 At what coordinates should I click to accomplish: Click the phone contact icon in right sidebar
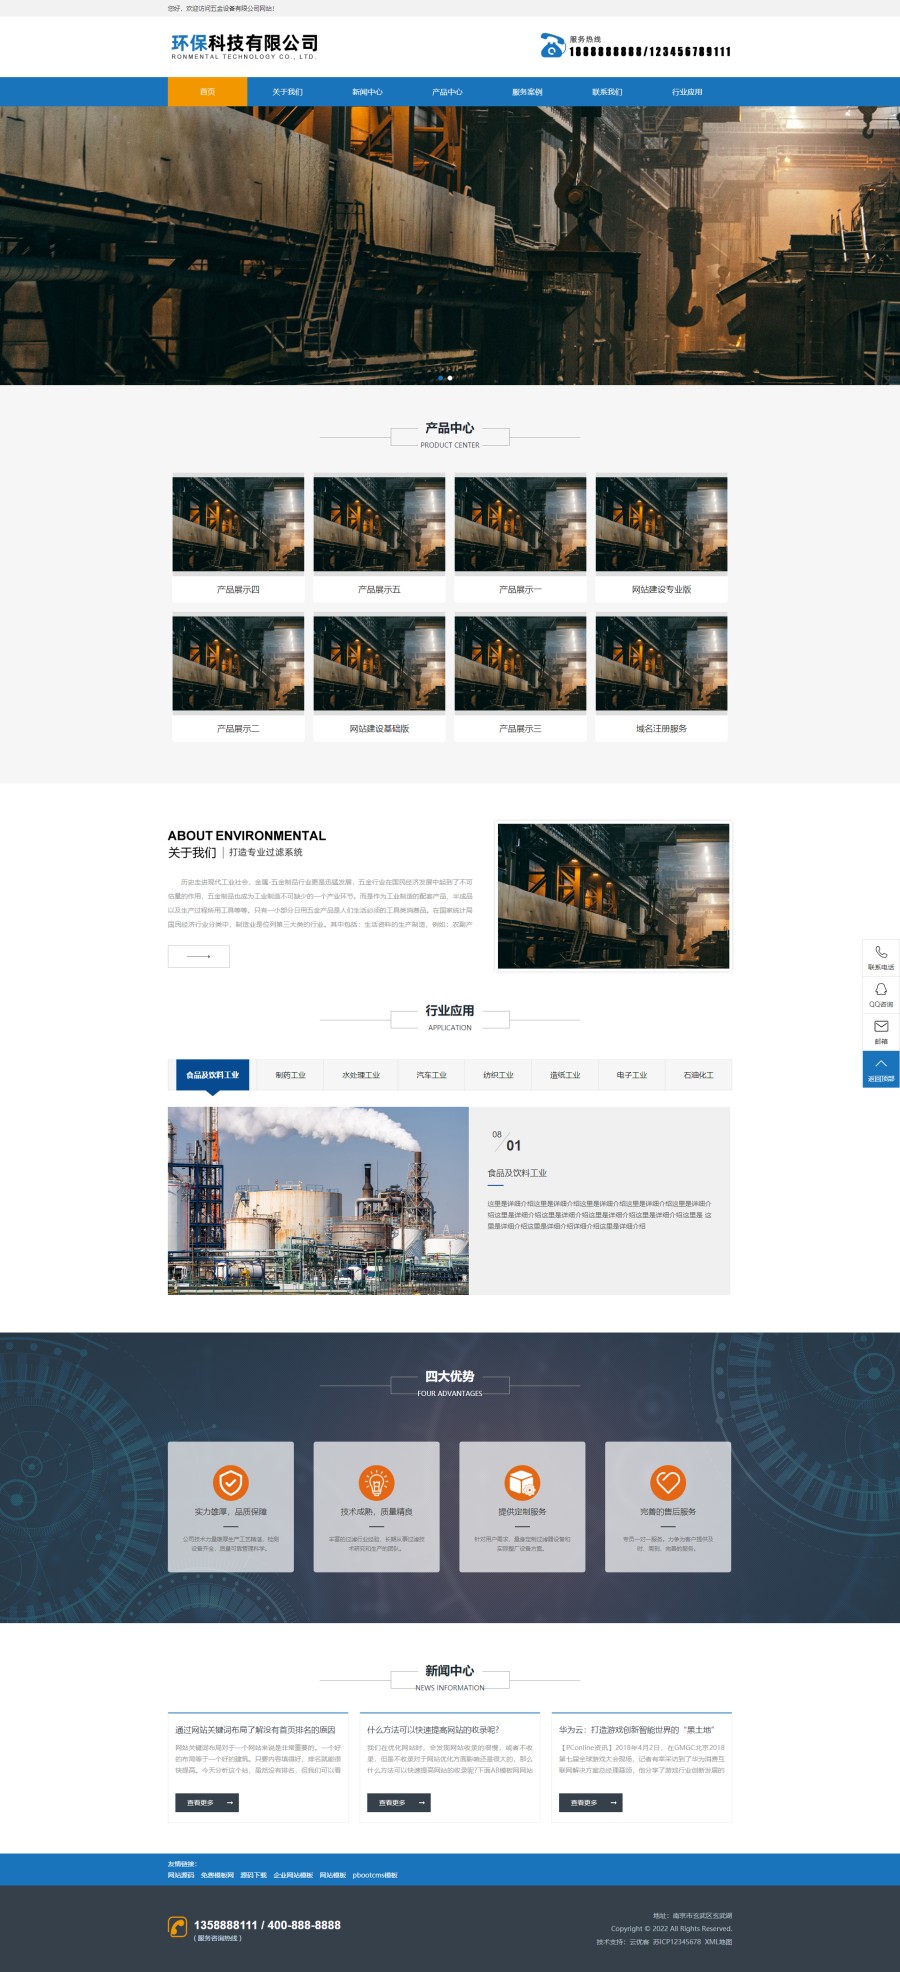click(x=881, y=953)
